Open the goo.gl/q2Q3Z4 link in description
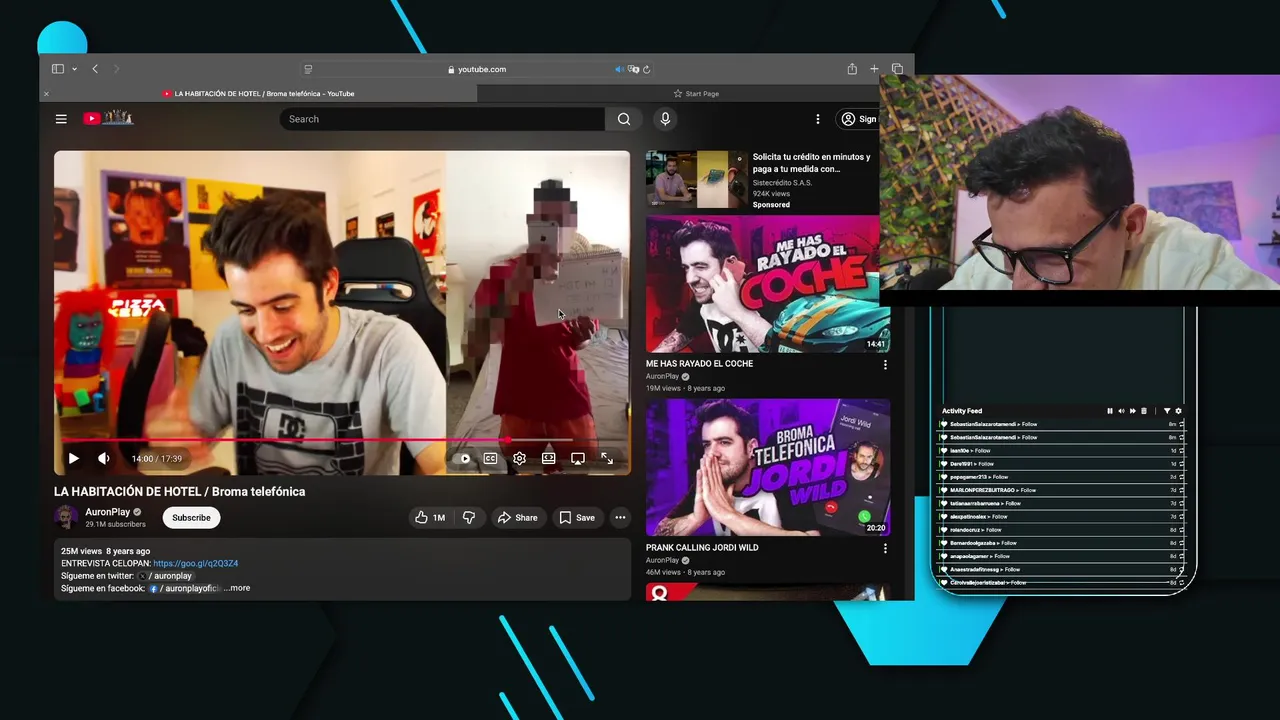Viewport: 1280px width, 720px height. pyautogui.click(x=196, y=563)
